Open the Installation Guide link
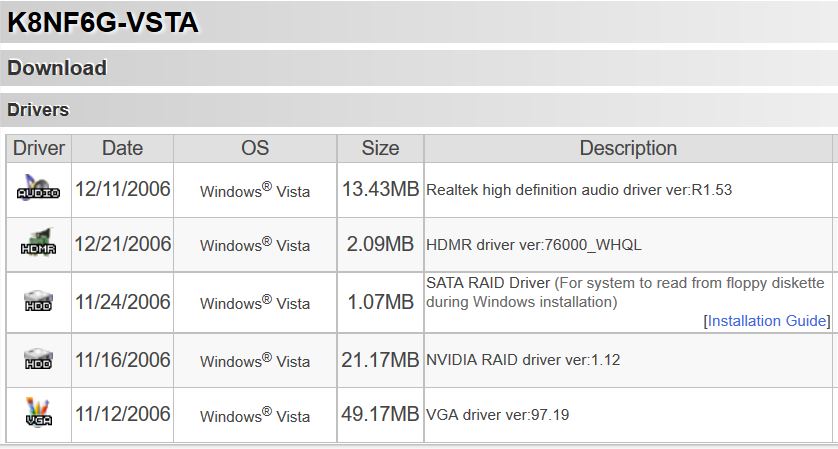This screenshot has height=449, width=838. 766,321
